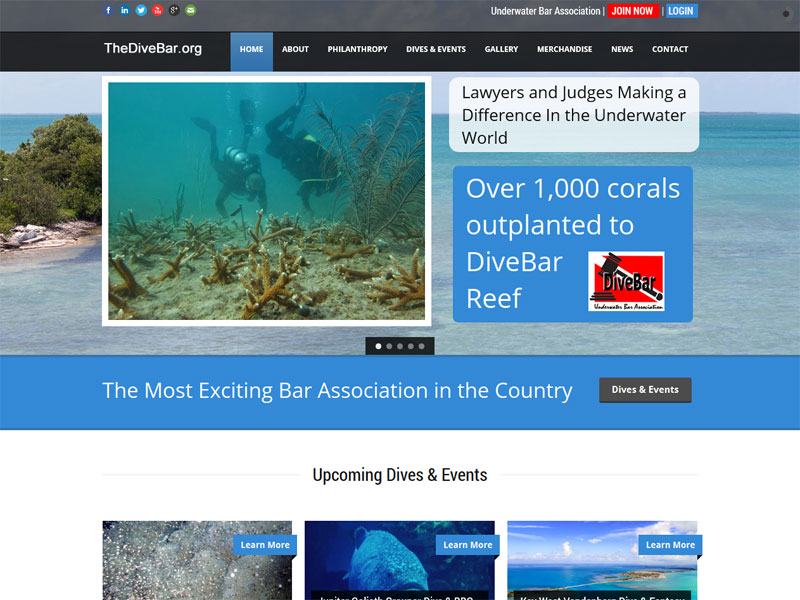Open the Philanthropy menu item
Image resolution: width=800 pixels, height=600 pixels.
point(357,49)
